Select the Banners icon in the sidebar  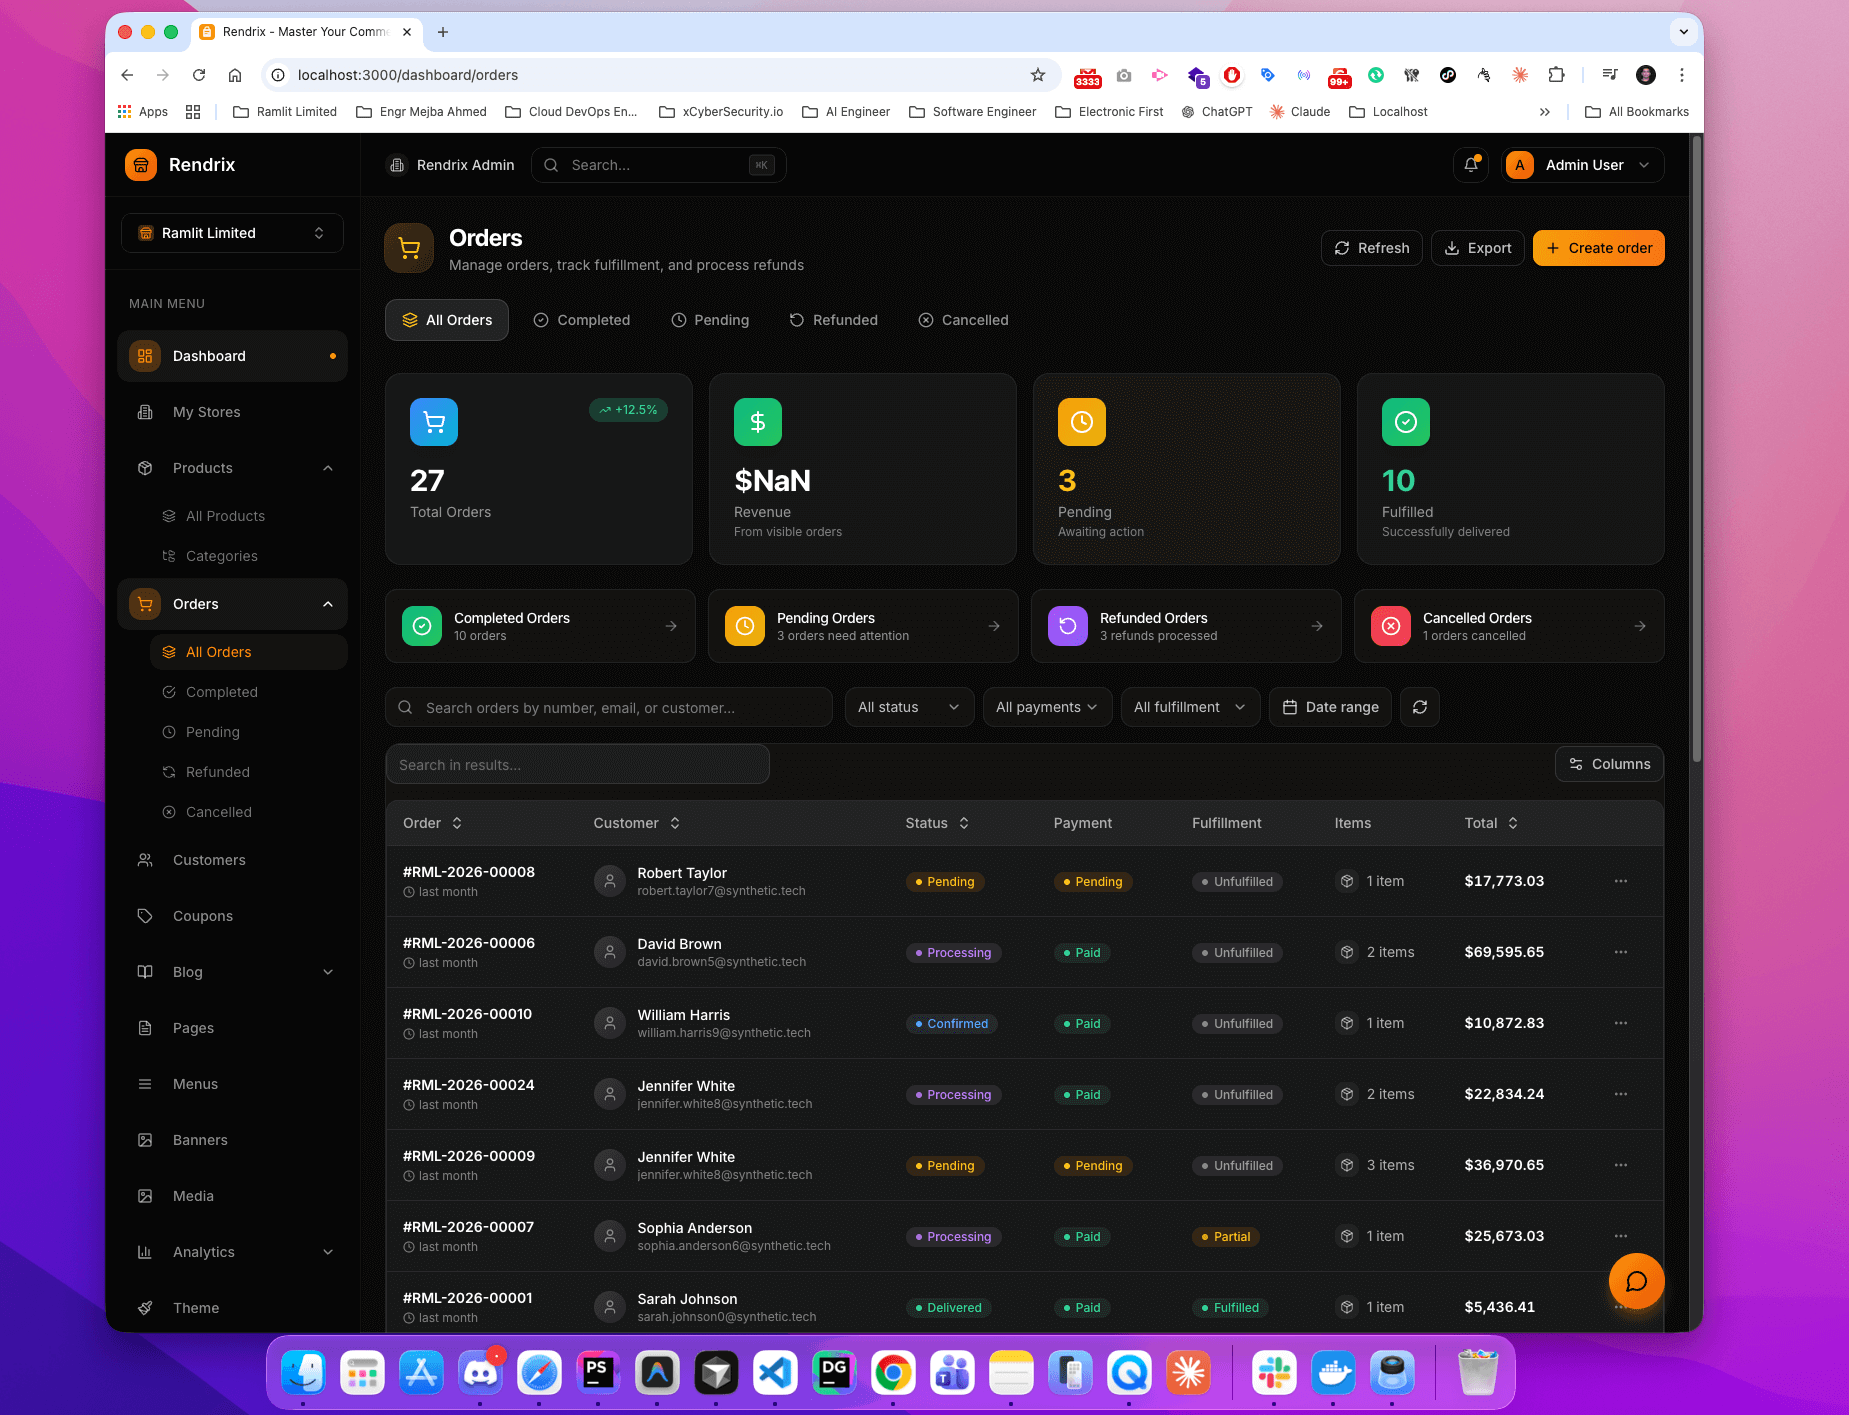click(x=145, y=1139)
